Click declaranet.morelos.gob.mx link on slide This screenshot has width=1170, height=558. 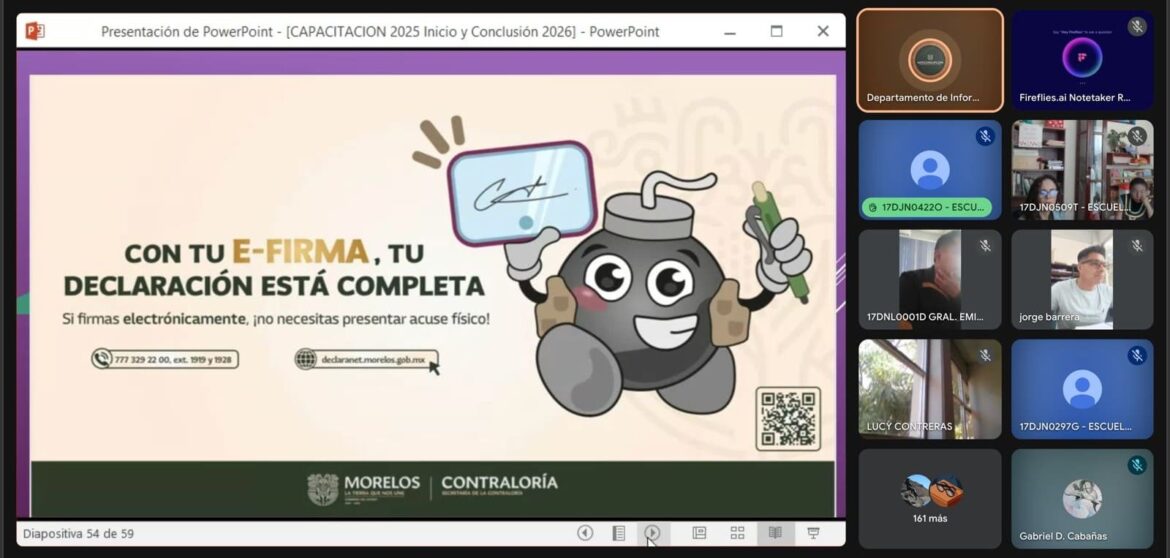point(366,359)
